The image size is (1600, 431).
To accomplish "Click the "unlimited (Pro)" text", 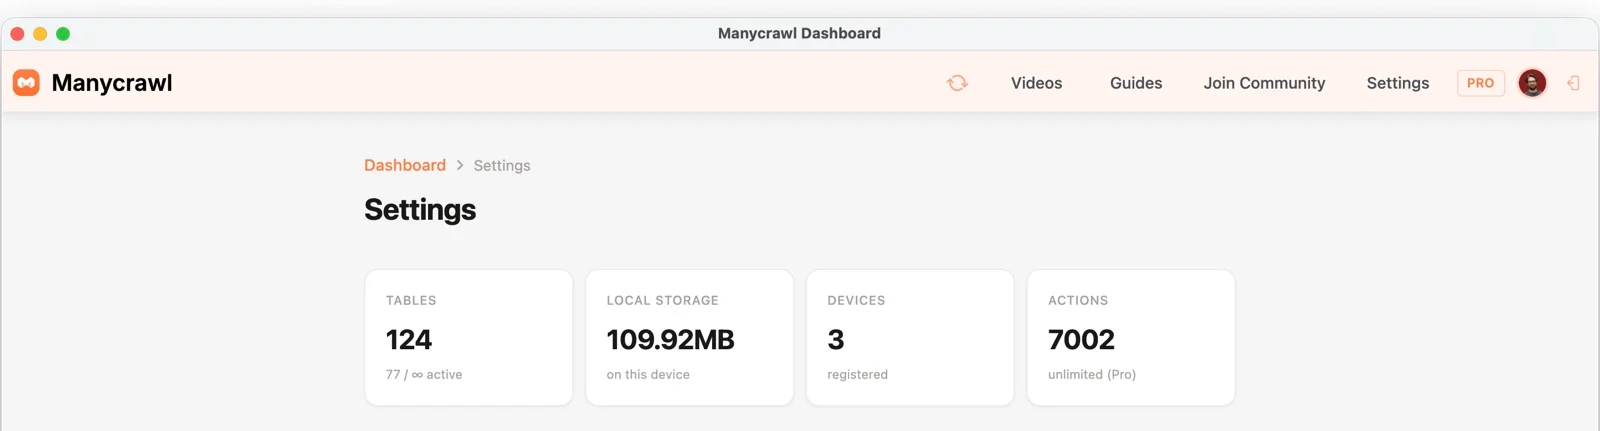I will tap(1092, 374).
